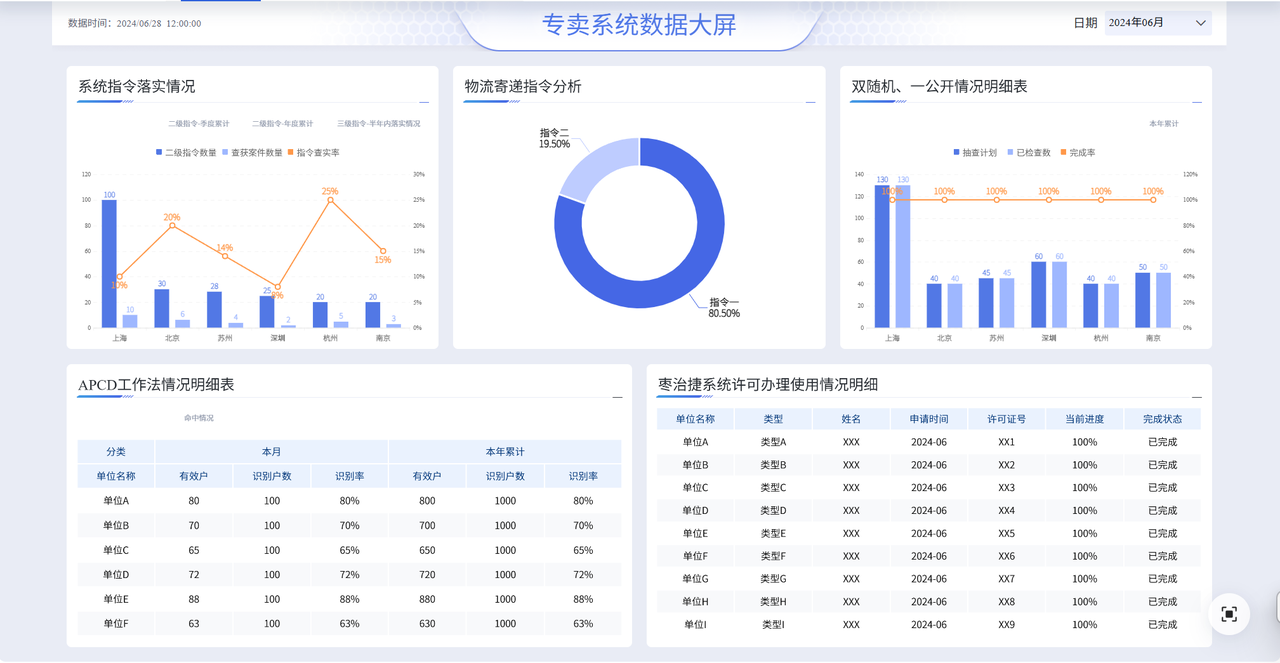The image size is (1280, 663).
Task: Click the 单位I cell
Action: 695,625
